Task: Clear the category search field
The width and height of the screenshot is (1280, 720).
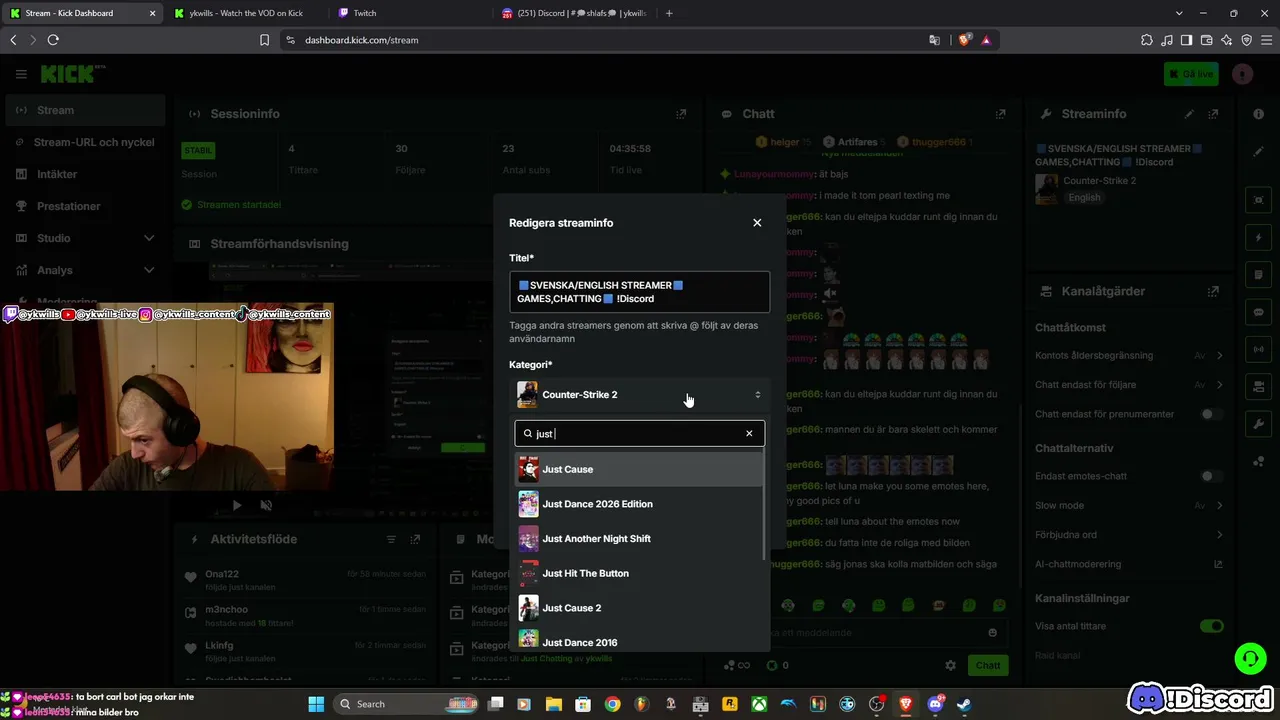Action: pyautogui.click(x=749, y=433)
